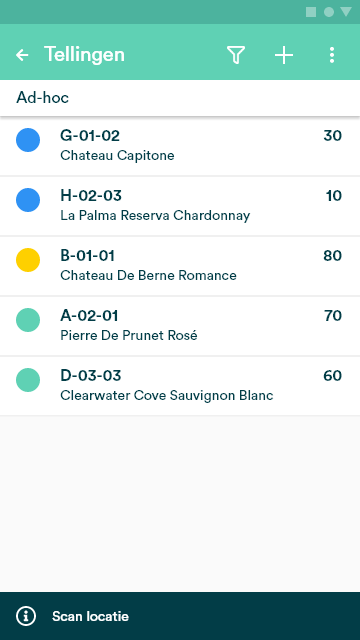Open Chateau De Berne Romance count
The width and height of the screenshot is (360, 640).
click(180, 266)
